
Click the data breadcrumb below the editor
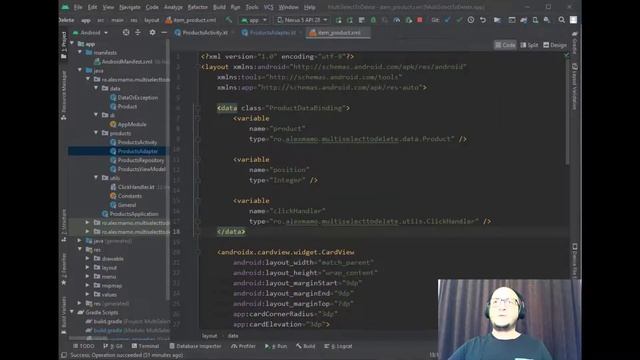click(x=233, y=336)
